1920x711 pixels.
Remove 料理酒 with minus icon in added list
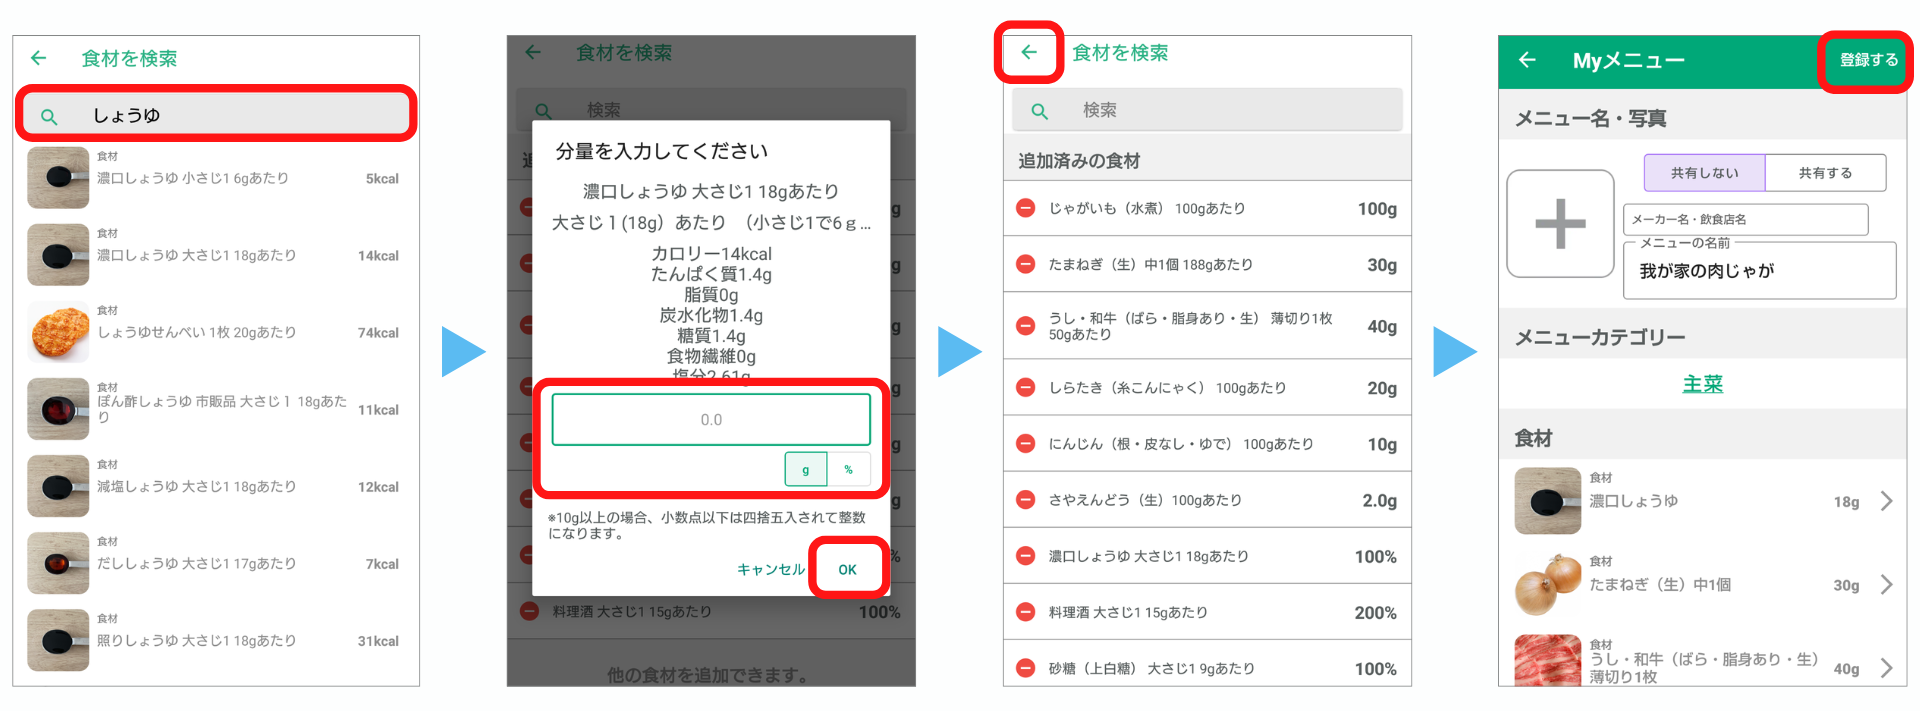tap(1025, 612)
